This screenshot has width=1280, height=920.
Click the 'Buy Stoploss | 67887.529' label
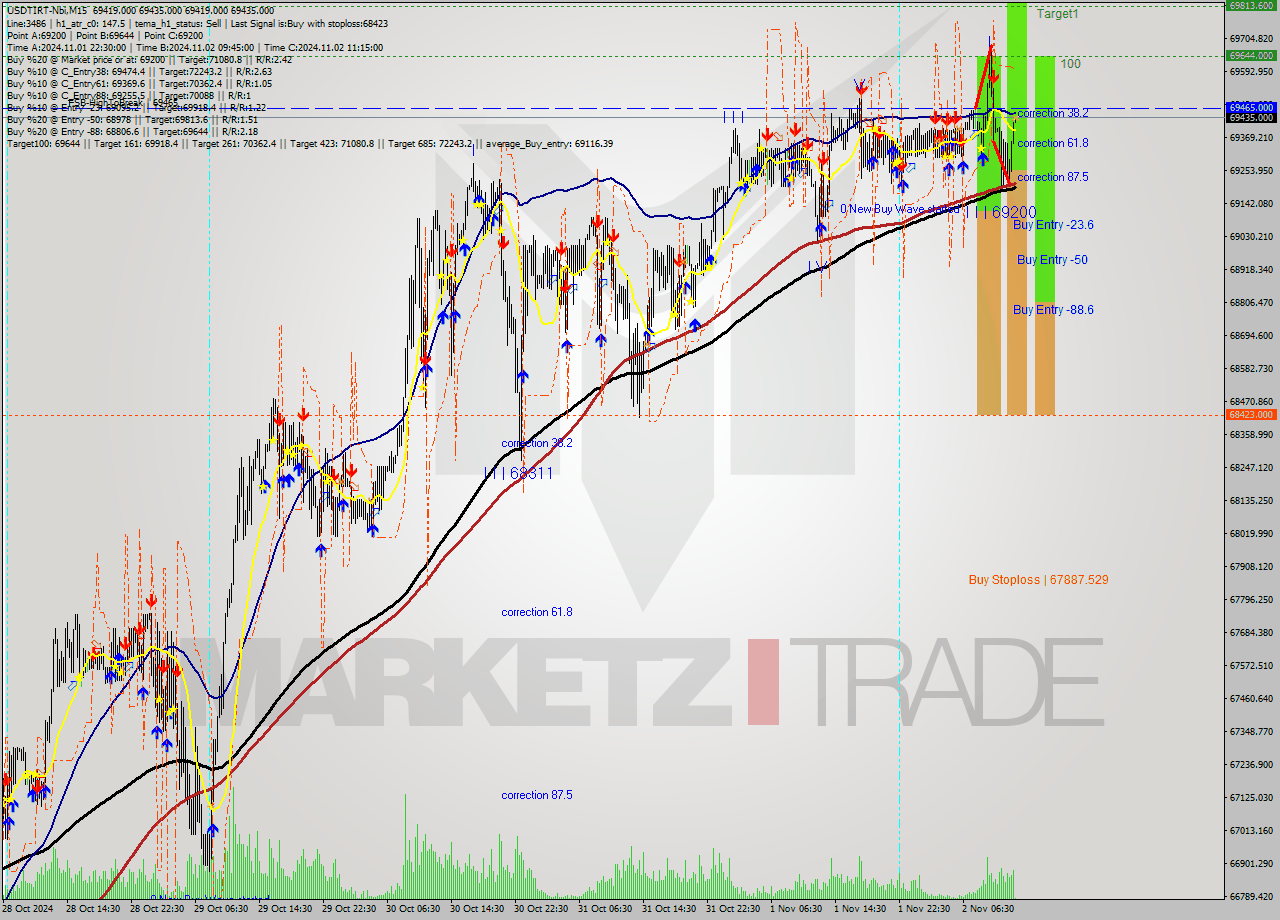click(x=1038, y=580)
